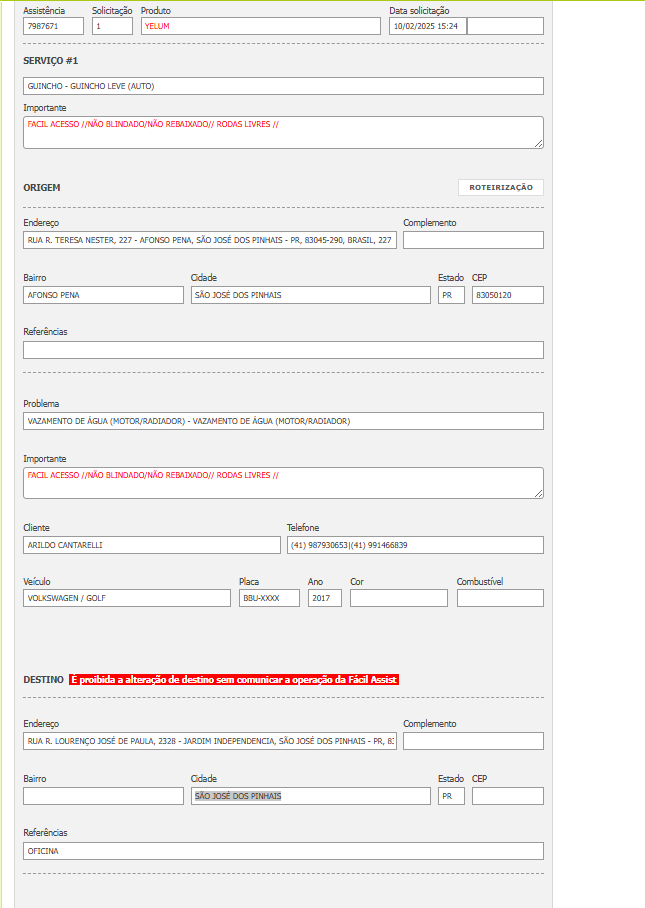Click the empty Destino CEP field

click(508, 796)
